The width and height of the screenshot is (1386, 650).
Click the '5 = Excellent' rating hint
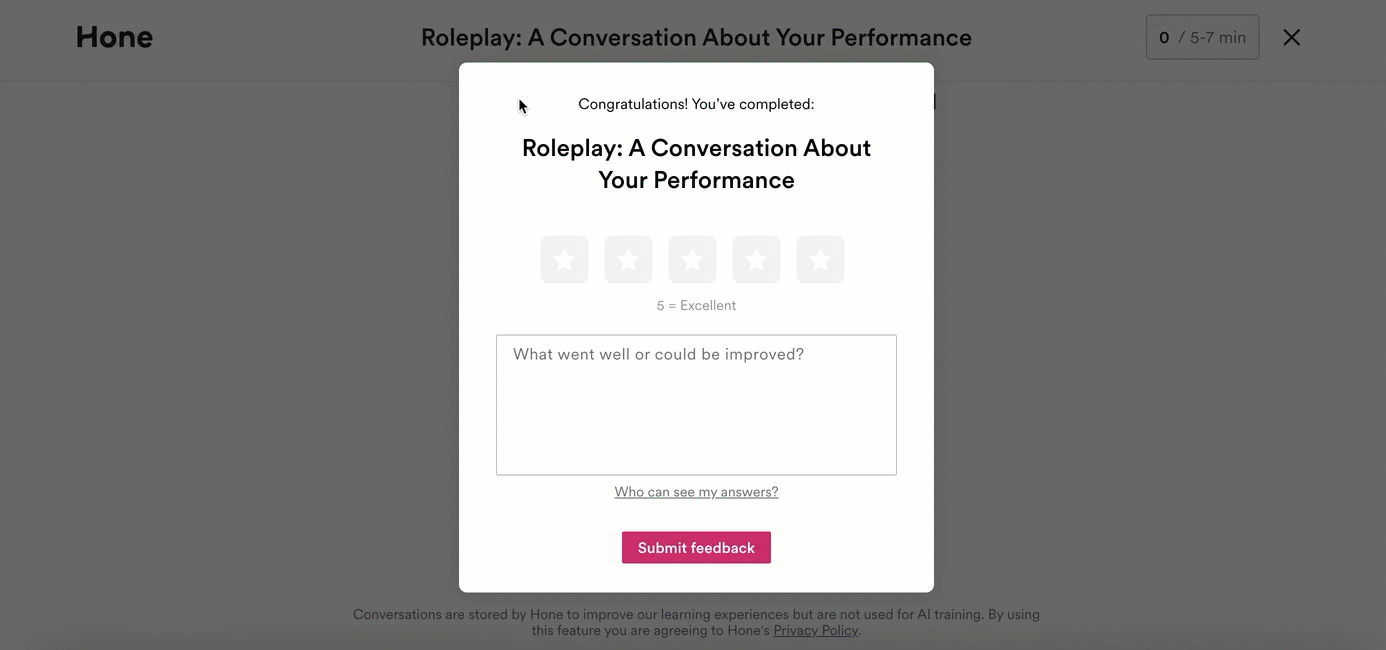click(696, 306)
